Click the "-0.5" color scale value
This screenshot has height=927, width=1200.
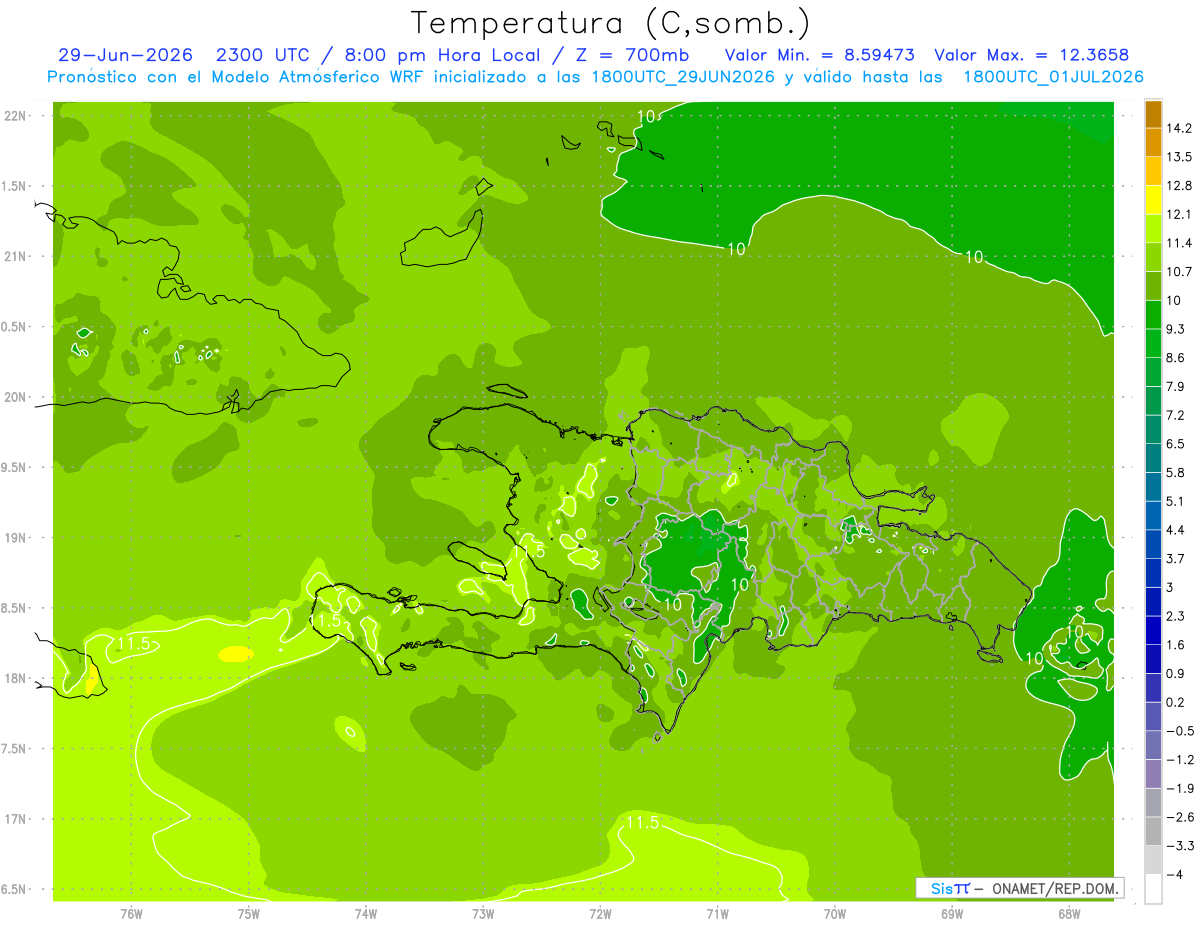click(1179, 731)
